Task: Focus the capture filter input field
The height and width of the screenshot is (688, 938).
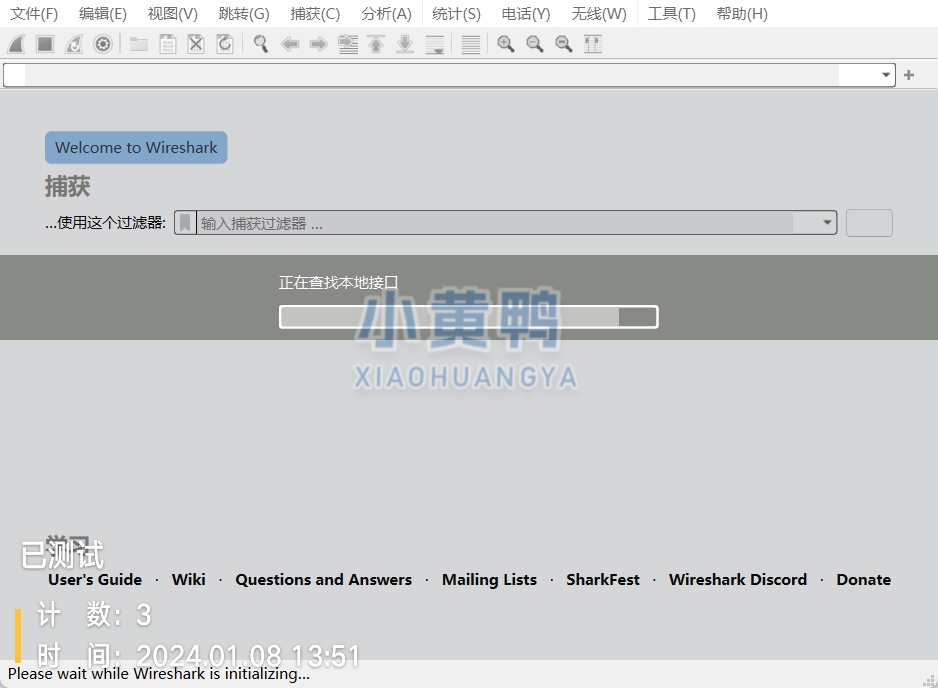Action: [507, 223]
